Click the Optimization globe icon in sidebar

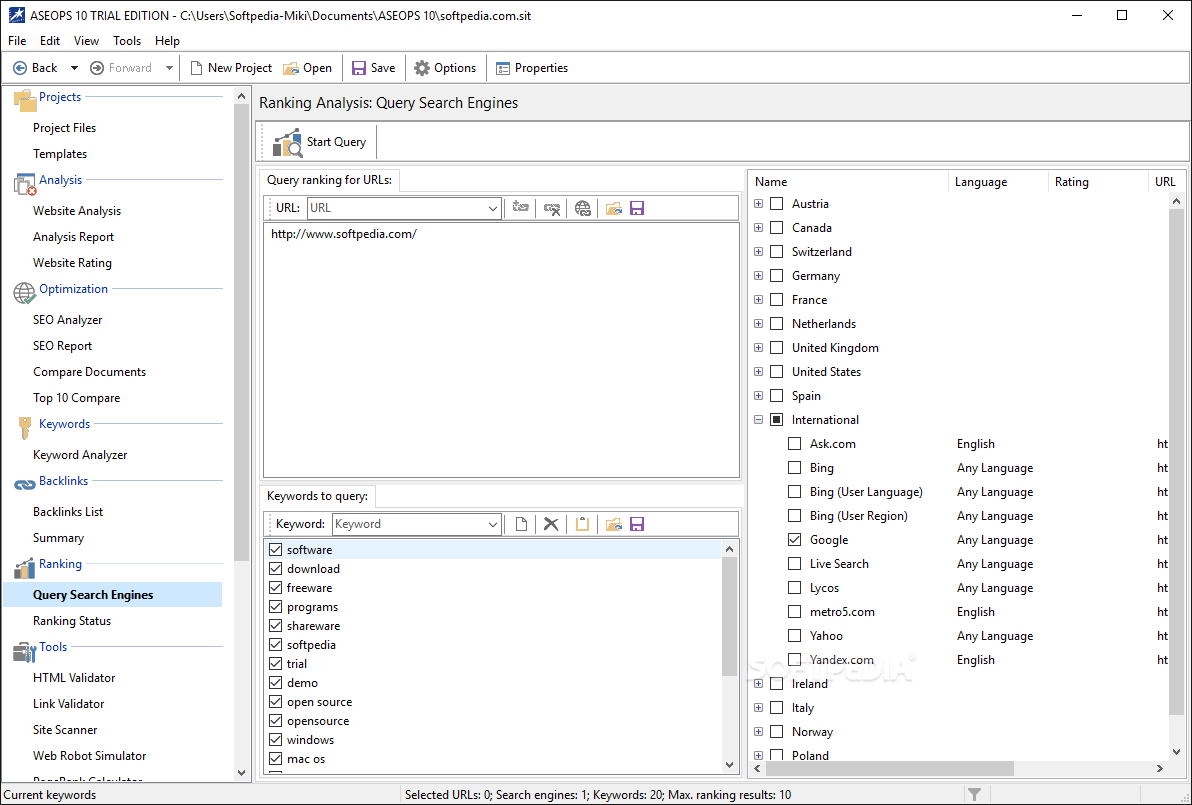(x=25, y=293)
